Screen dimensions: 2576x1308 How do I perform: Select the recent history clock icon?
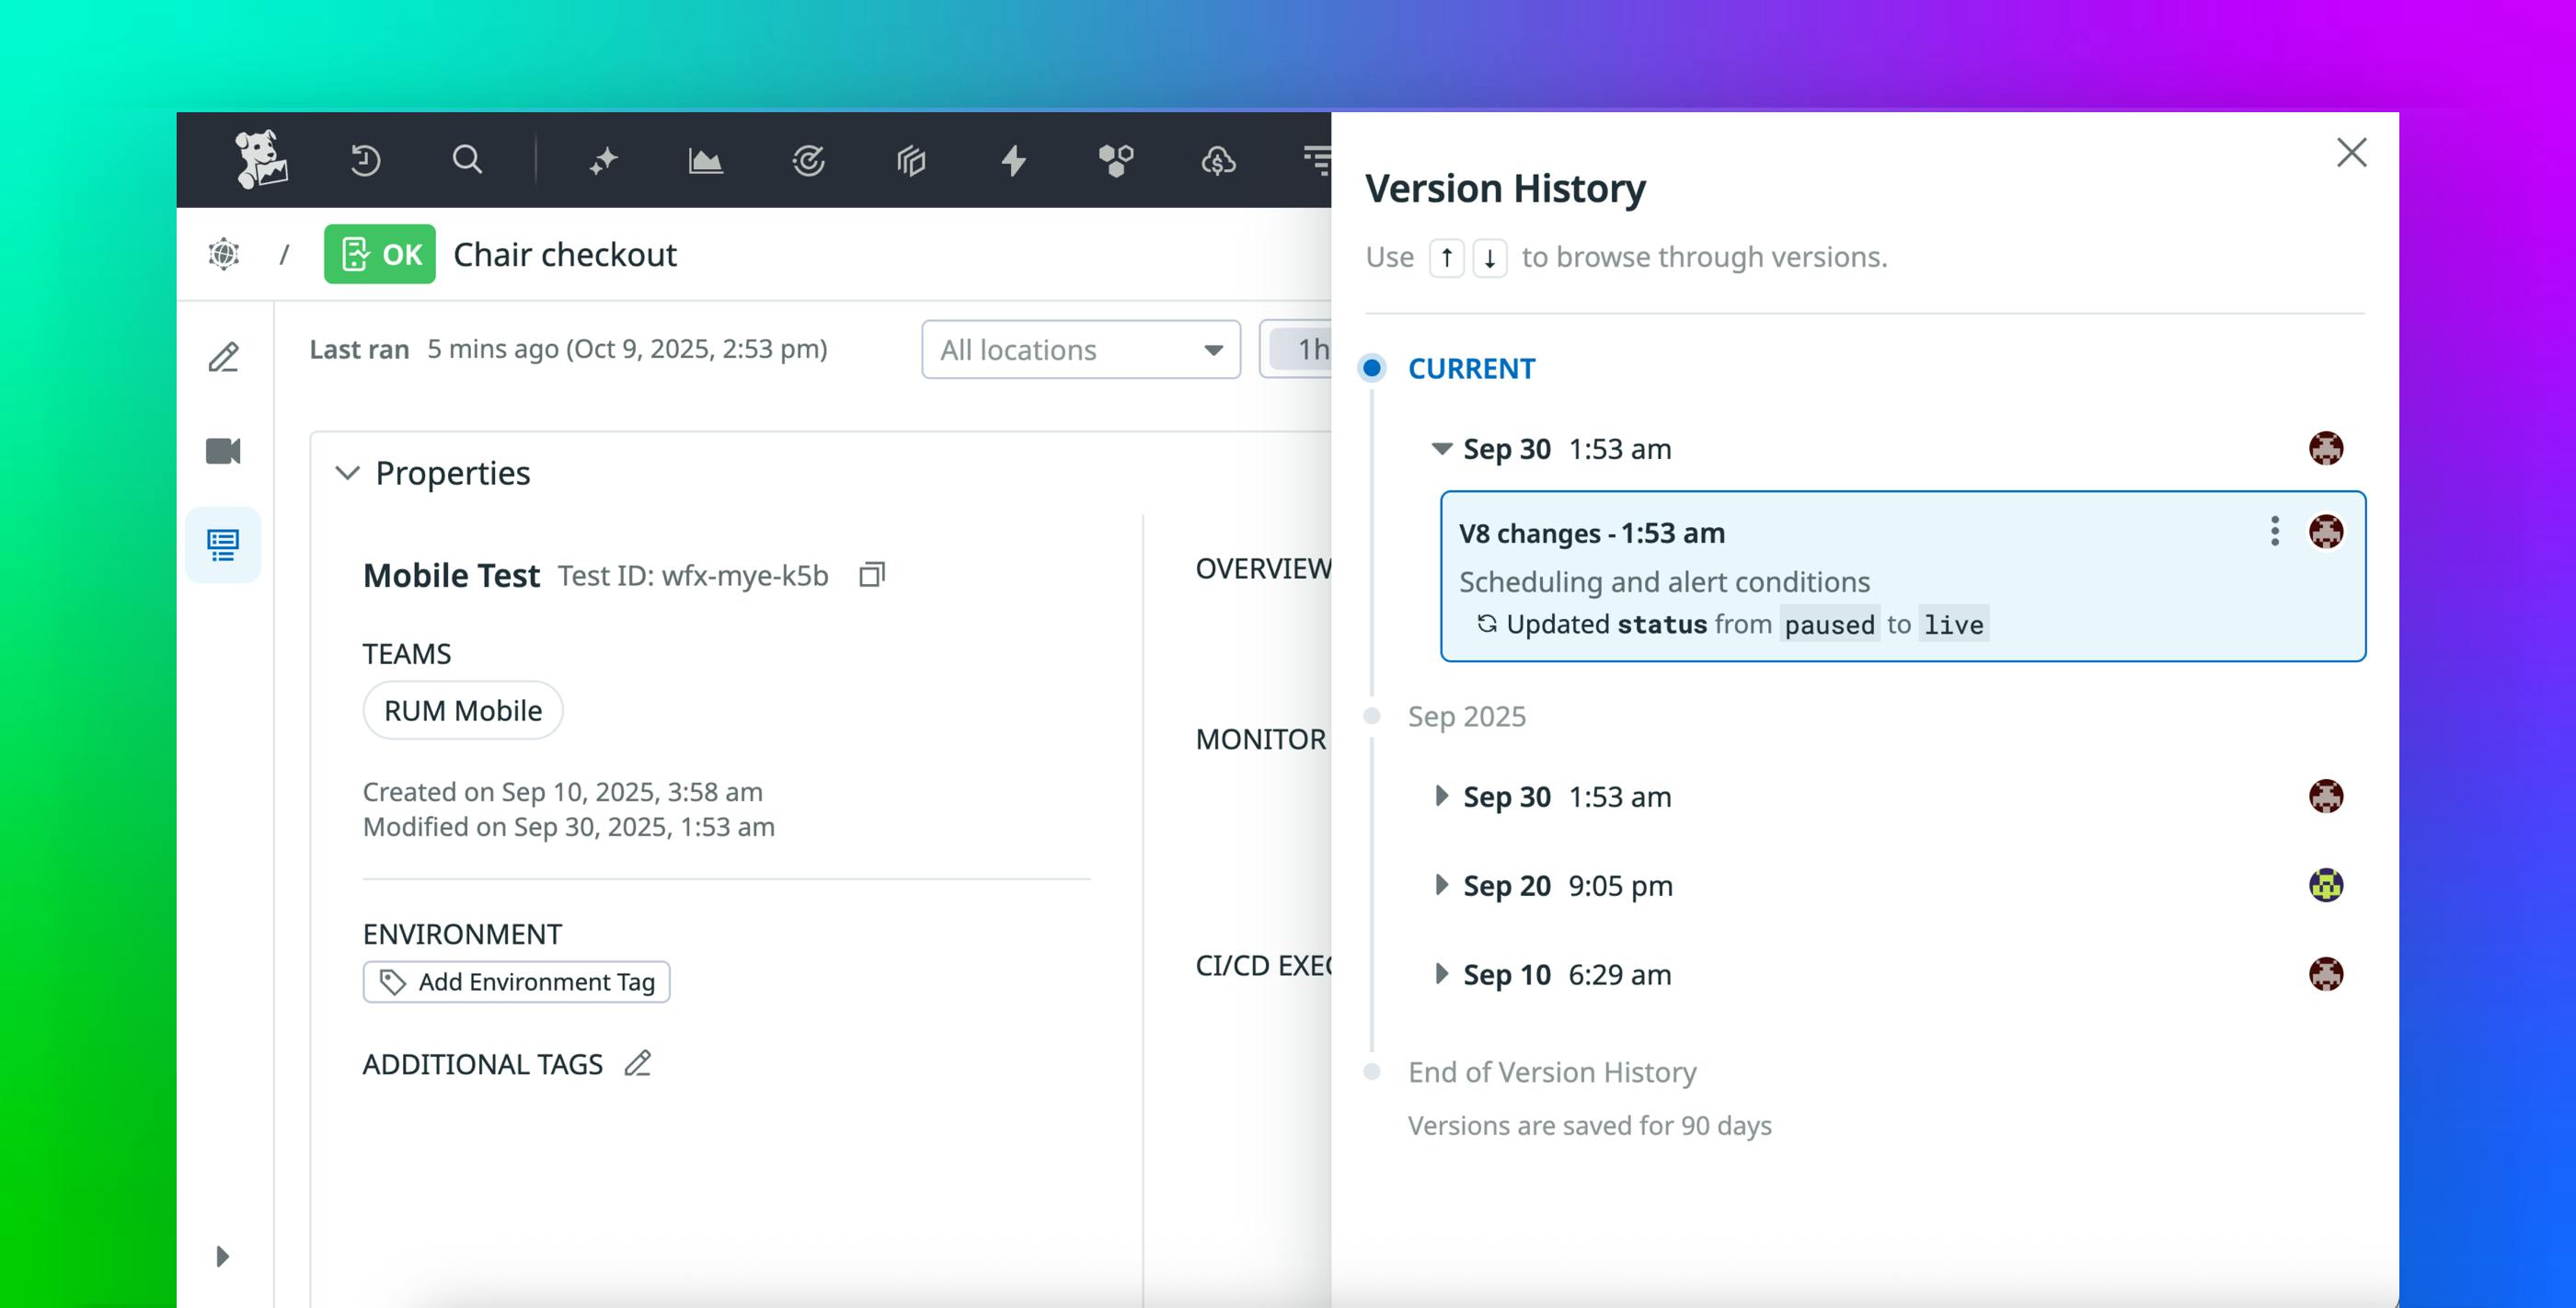(364, 159)
